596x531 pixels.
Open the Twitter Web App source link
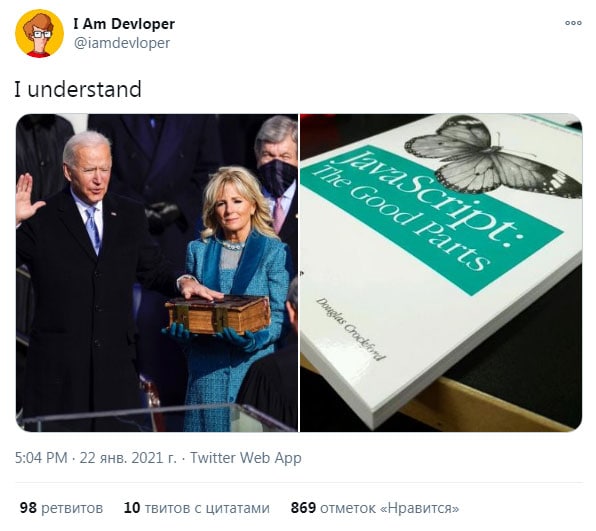[246, 458]
